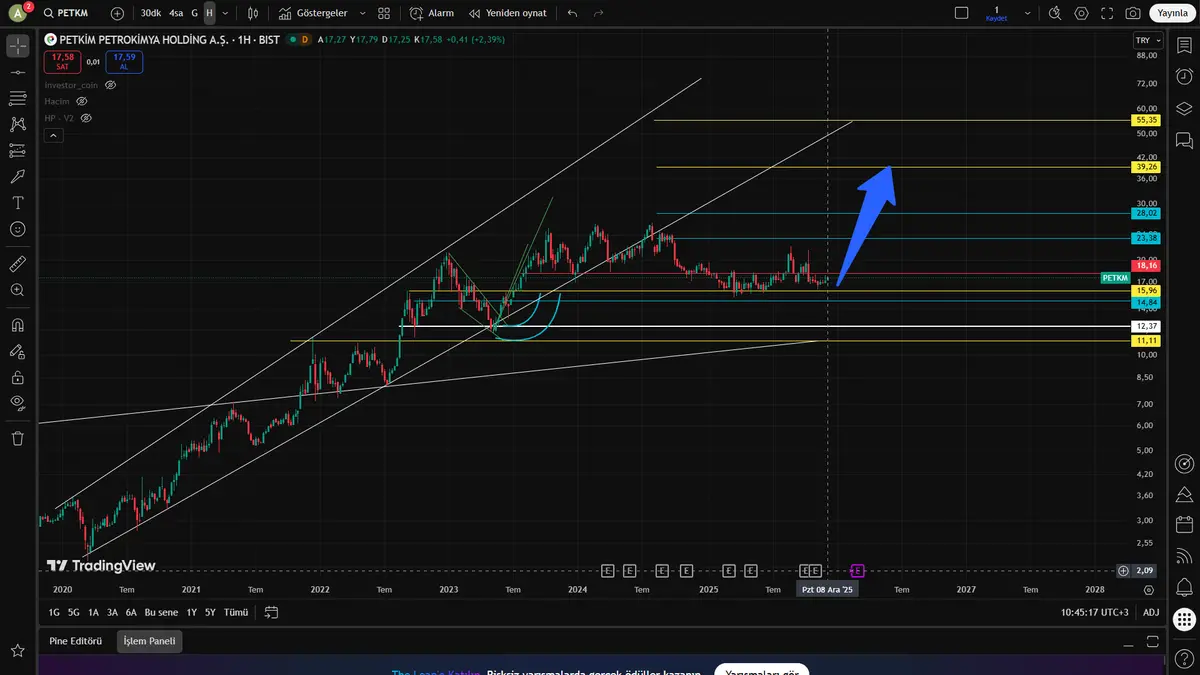Screen dimensions: 1200x675
Task: Activate the zoom in tool
Action: coord(17,290)
